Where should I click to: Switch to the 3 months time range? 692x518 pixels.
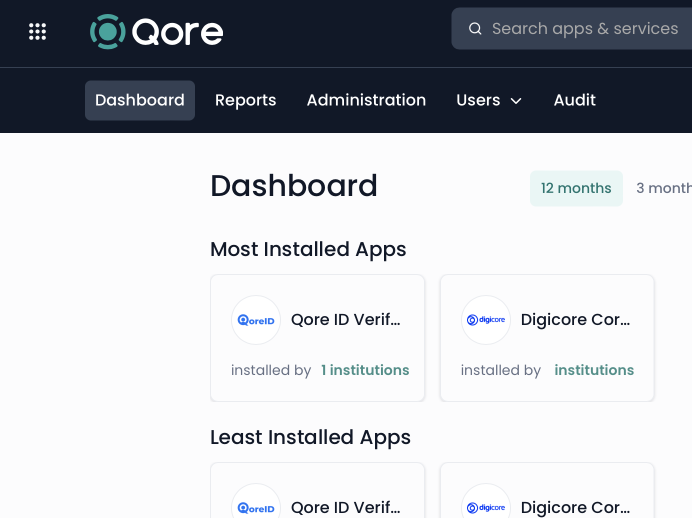663,188
